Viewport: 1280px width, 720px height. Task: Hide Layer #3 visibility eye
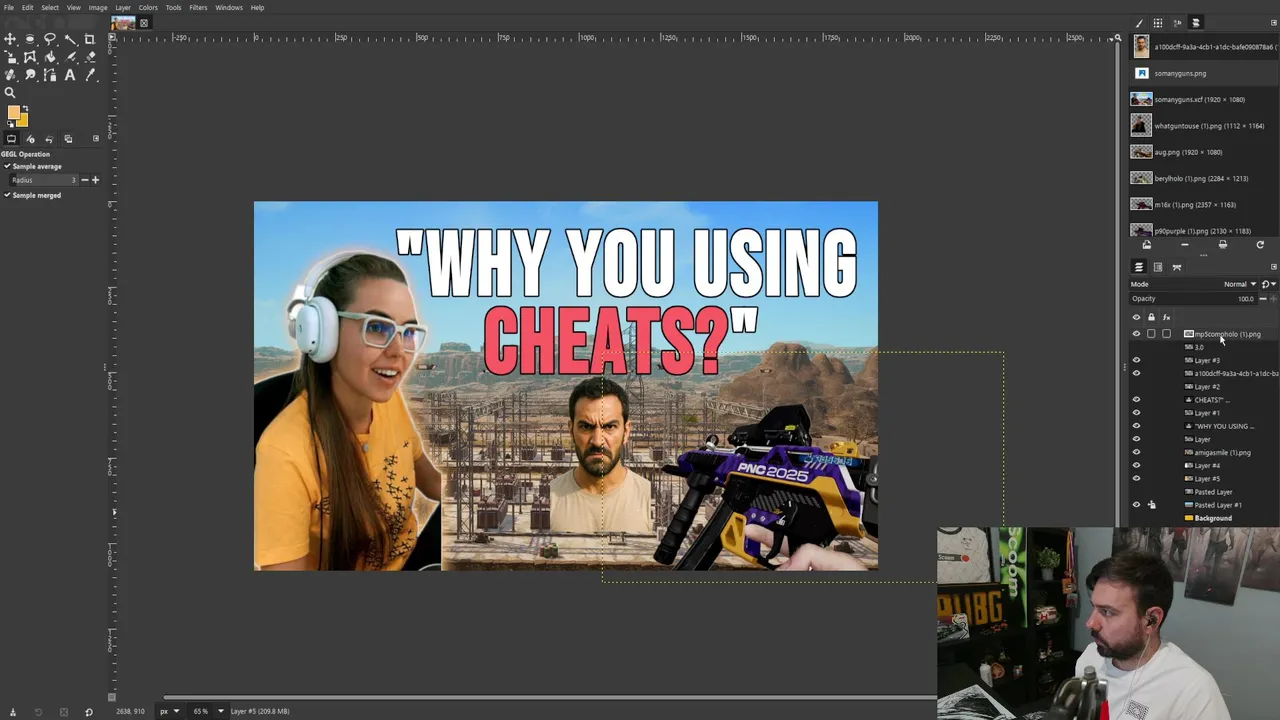tap(1136, 360)
